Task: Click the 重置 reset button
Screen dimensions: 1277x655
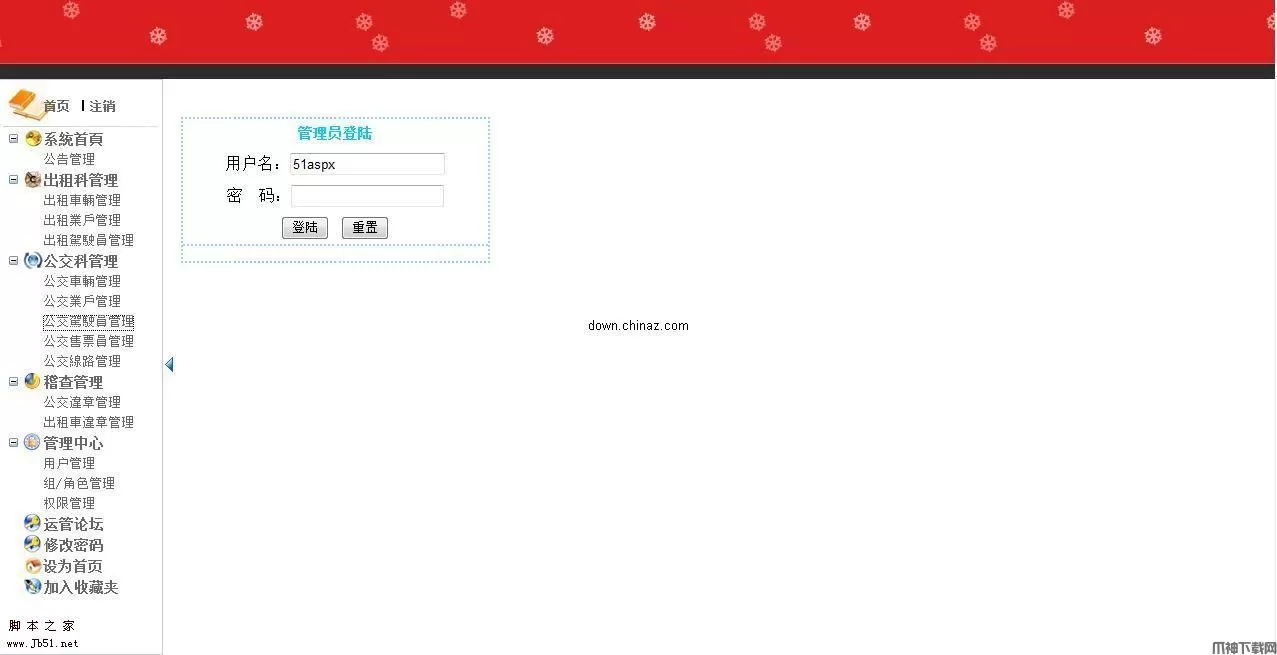Action: (x=365, y=228)
